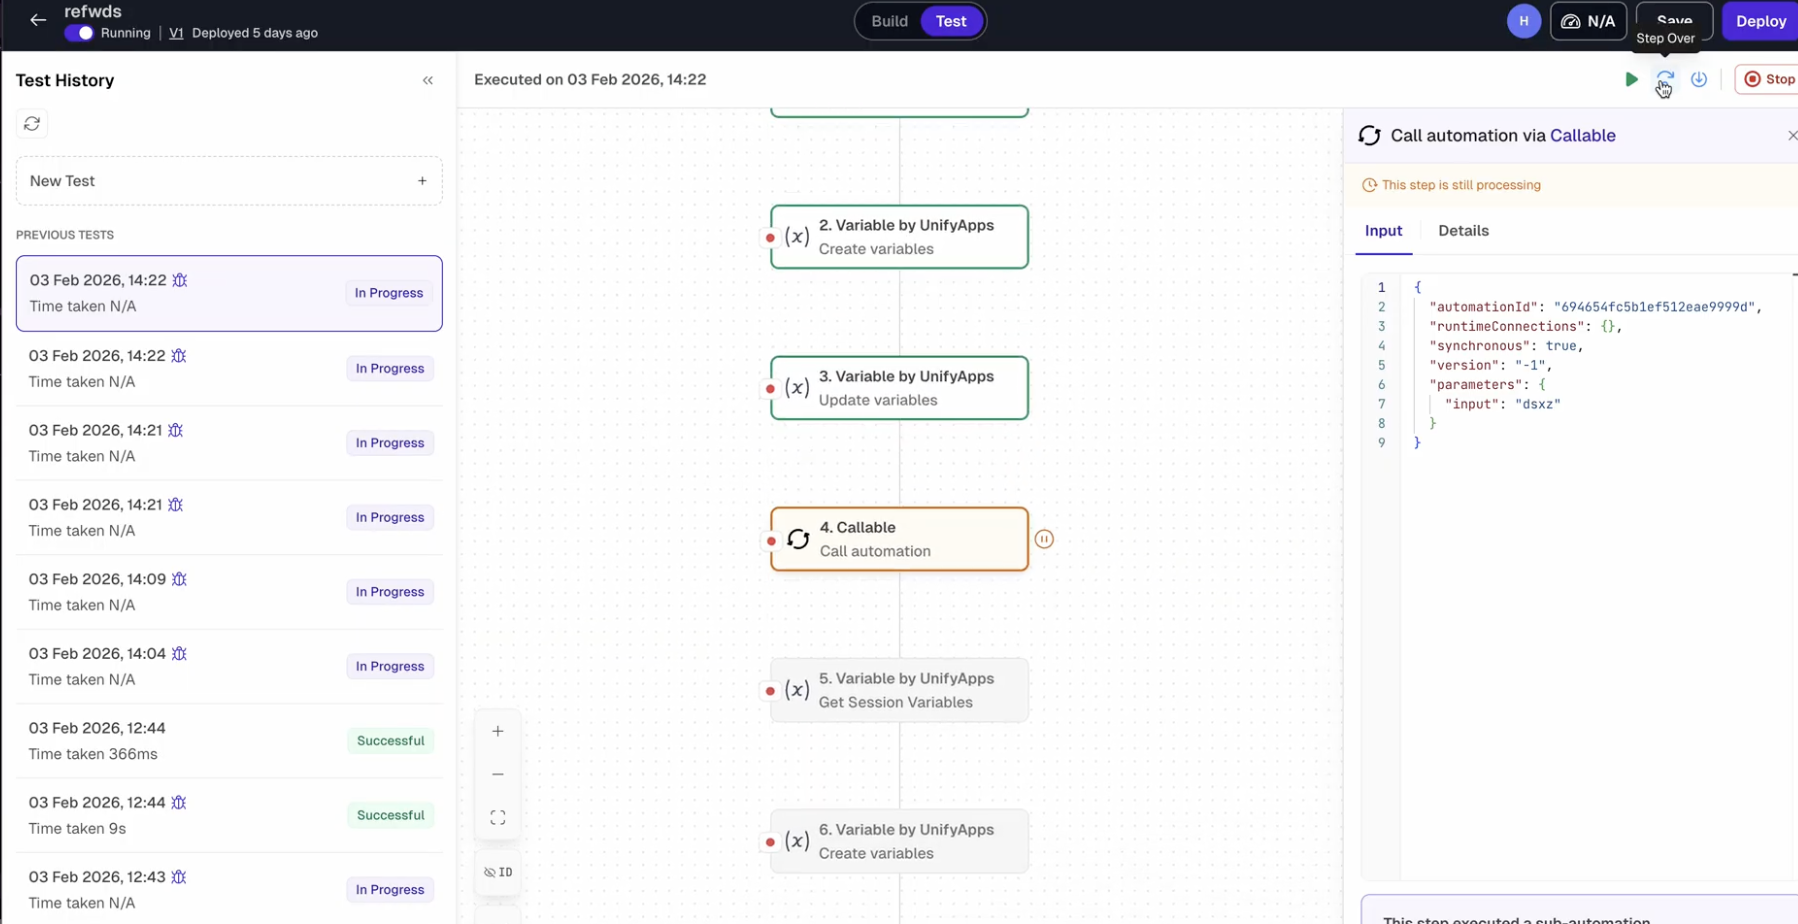Open the H user avatar
The height and width of the screenshot is (924, 1798).
click(x=1524, y=21)
